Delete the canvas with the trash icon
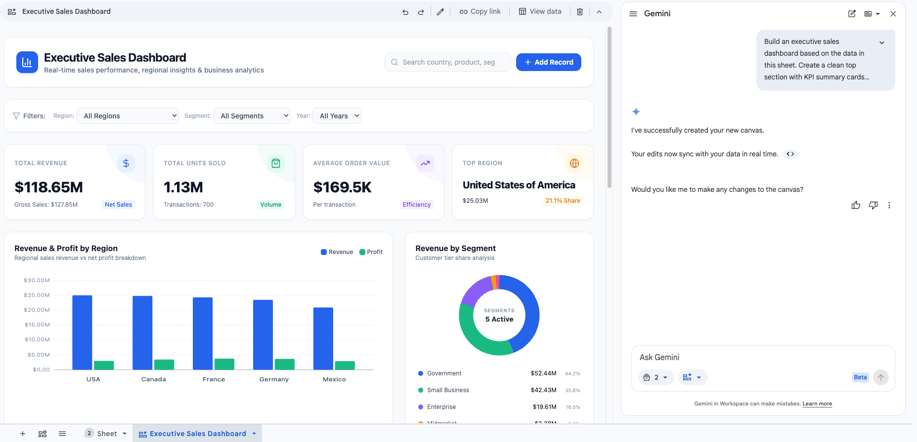917x442 pixels. click(580, 12)
